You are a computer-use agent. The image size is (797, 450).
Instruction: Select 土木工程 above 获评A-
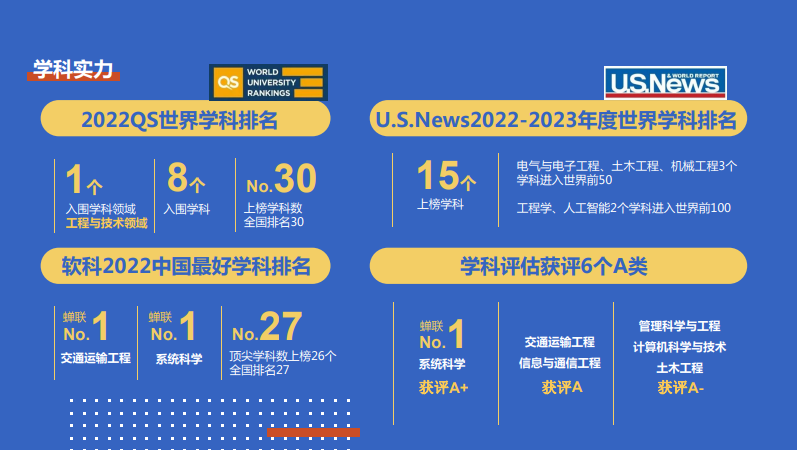680,368
